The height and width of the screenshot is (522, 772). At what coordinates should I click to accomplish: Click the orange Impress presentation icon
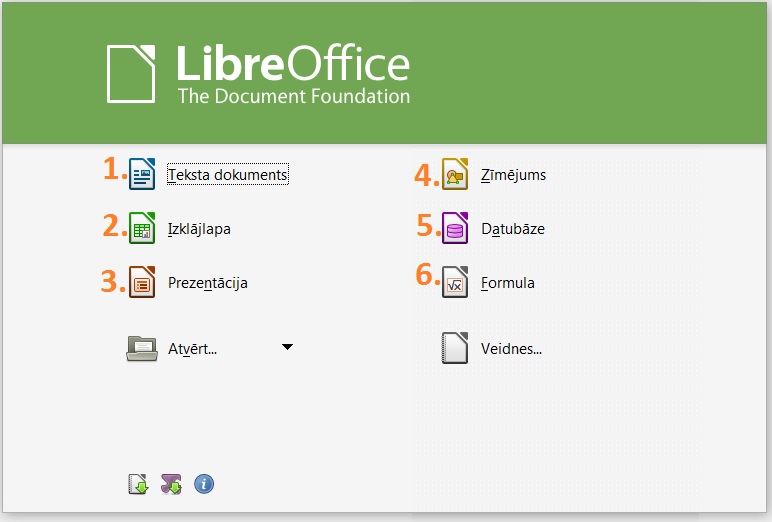[143, 282]
